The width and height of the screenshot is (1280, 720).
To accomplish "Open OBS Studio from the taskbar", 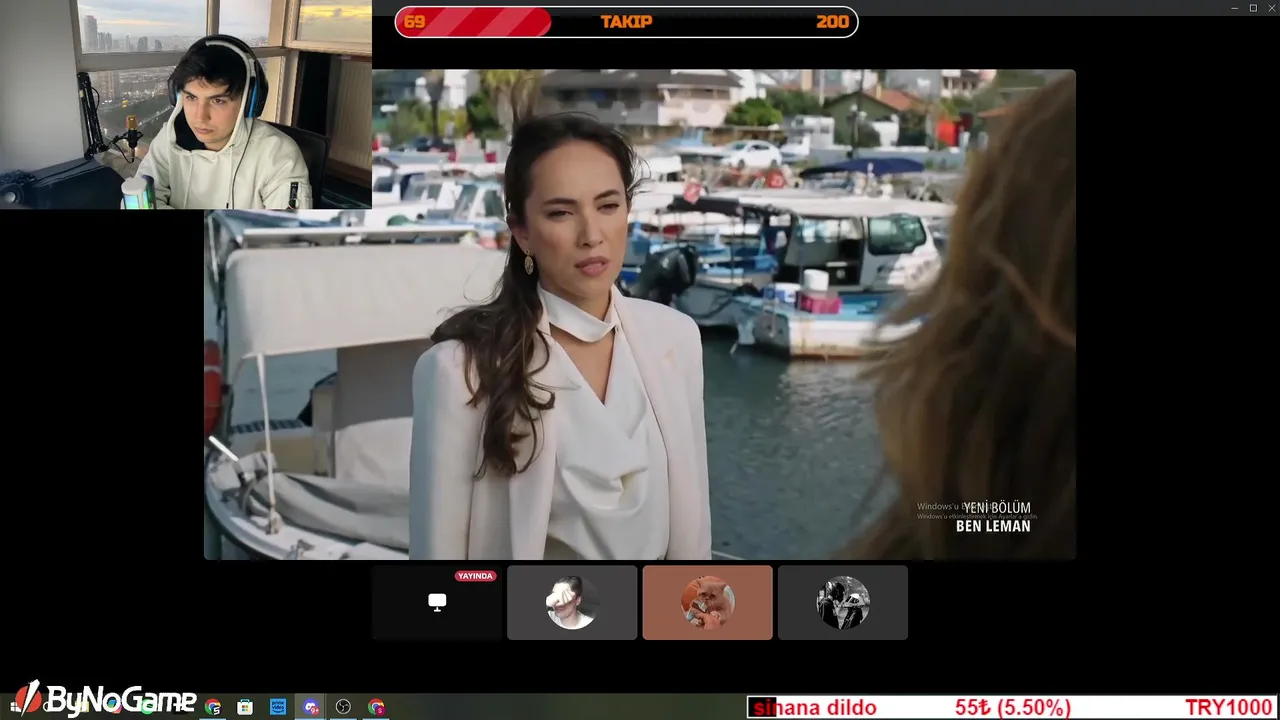I will tap(343, 707).
